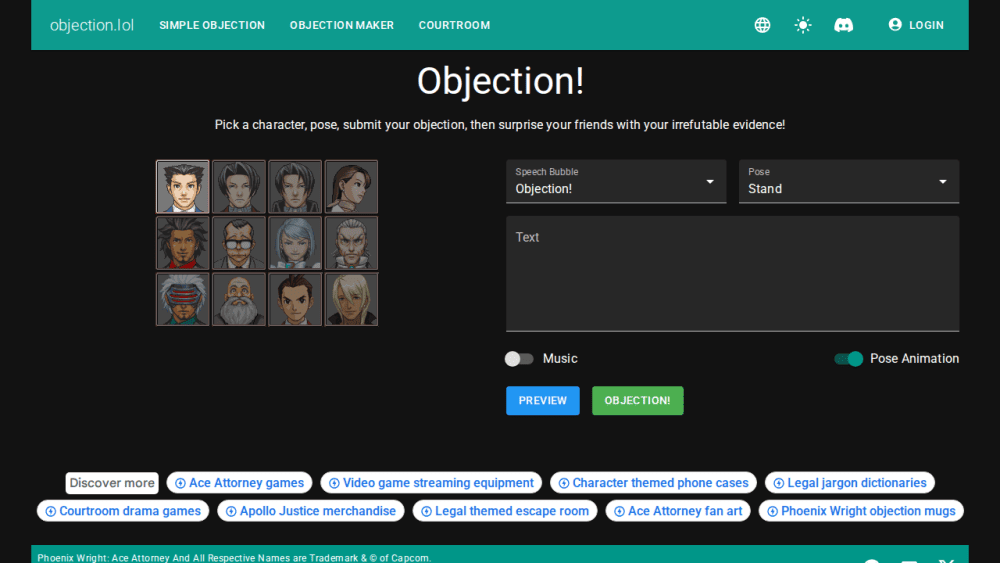Disable the Pose Animation toggle
This screenshot has height=563, width=1000.
[x=849, y=358]
